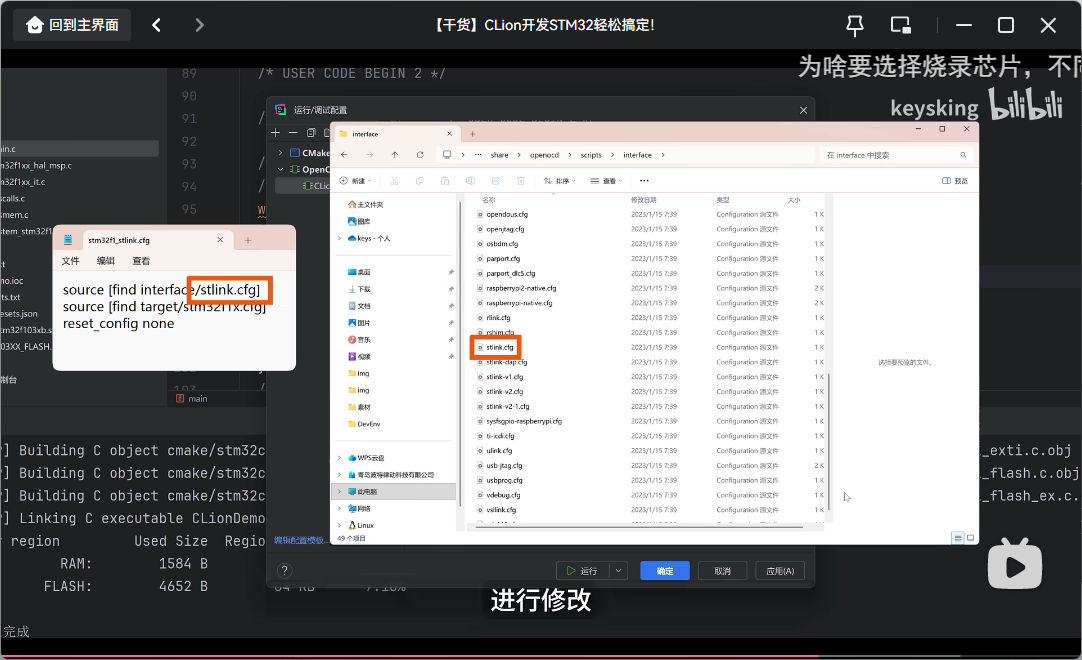Click the Share icon in Explorer toolbar
The width and height of the screenshot is (1082, 660).
click(x=495, y=181)
